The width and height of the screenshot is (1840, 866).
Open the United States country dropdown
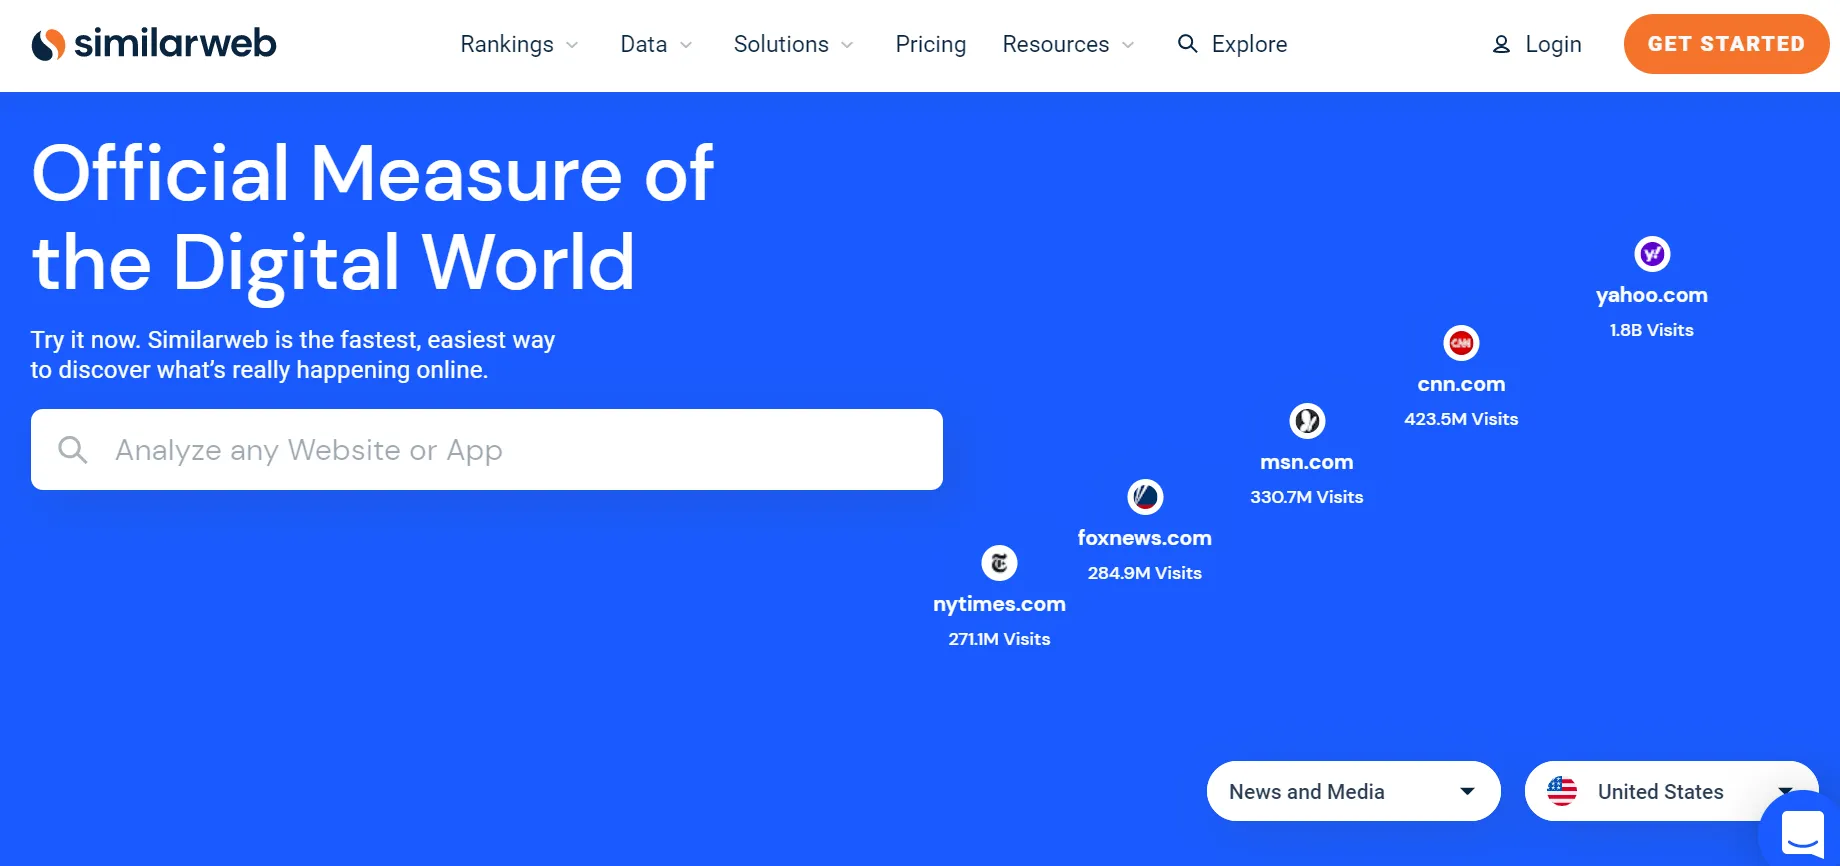pos(1660,791)
